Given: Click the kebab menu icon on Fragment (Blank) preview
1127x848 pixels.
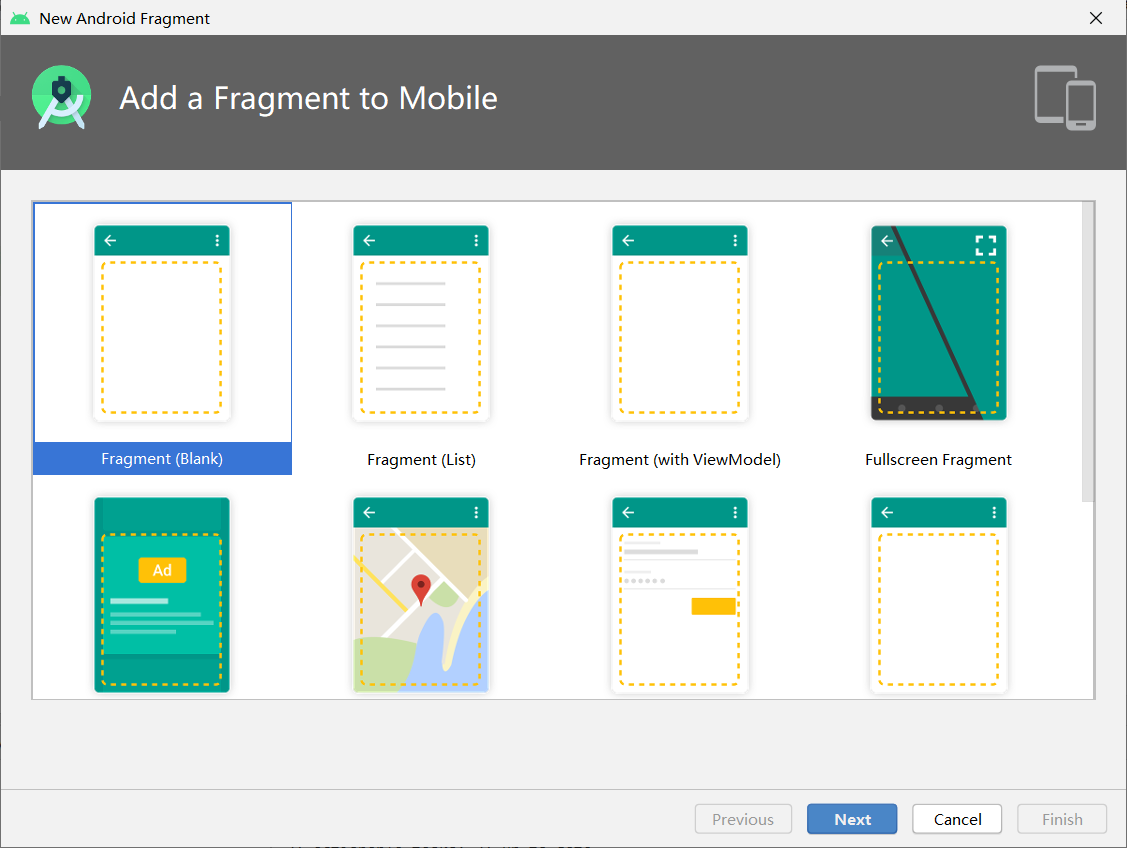Looking at the screenshot, I should coord(215,240).
